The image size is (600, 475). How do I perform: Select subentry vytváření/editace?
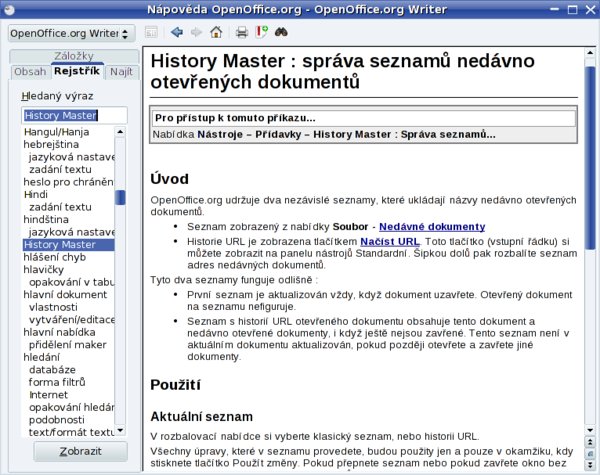coord(72,320)
